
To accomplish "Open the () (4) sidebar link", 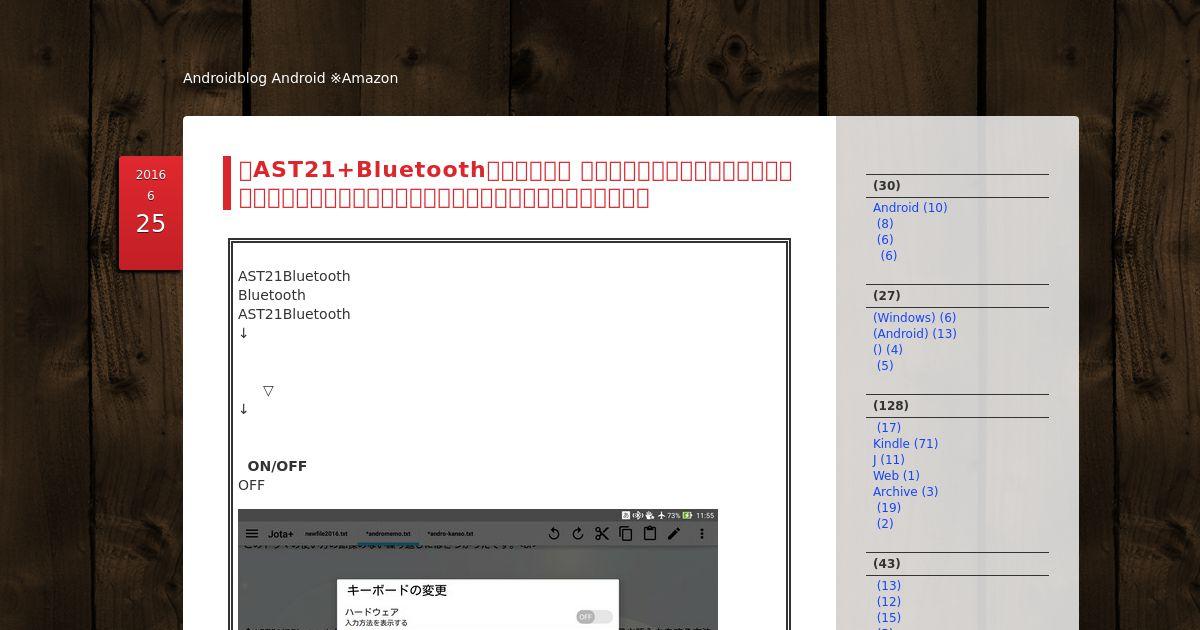I will [888, 350].
